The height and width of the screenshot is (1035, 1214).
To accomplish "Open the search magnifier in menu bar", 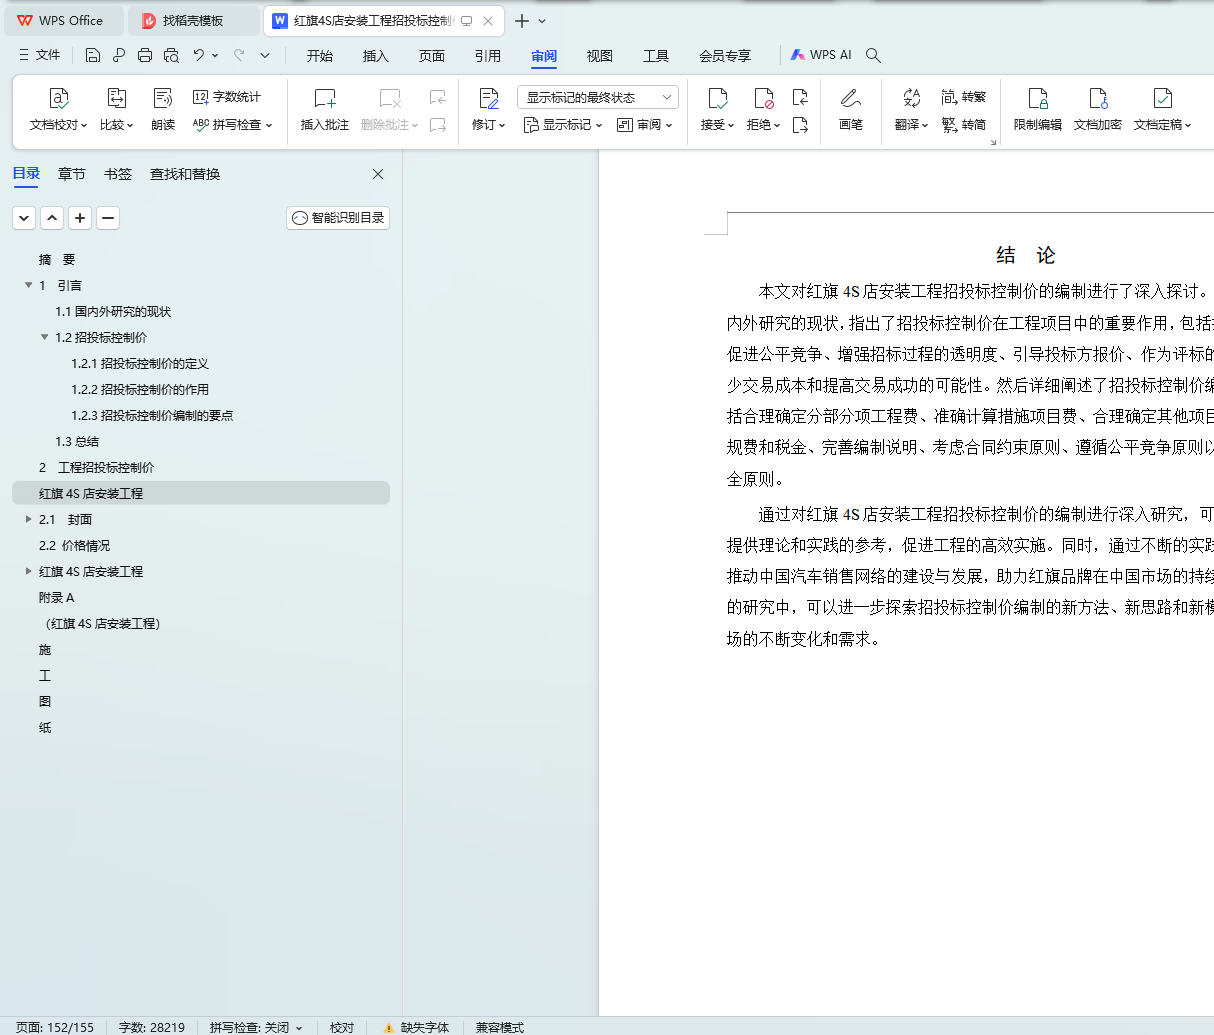I will pos(873,55).
